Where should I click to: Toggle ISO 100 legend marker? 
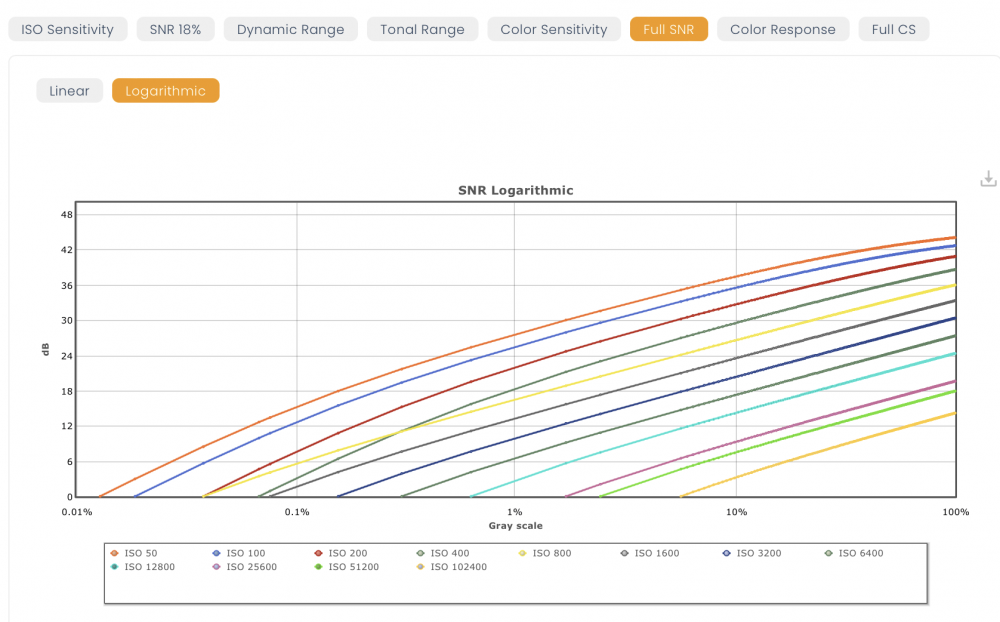(216, 553)
